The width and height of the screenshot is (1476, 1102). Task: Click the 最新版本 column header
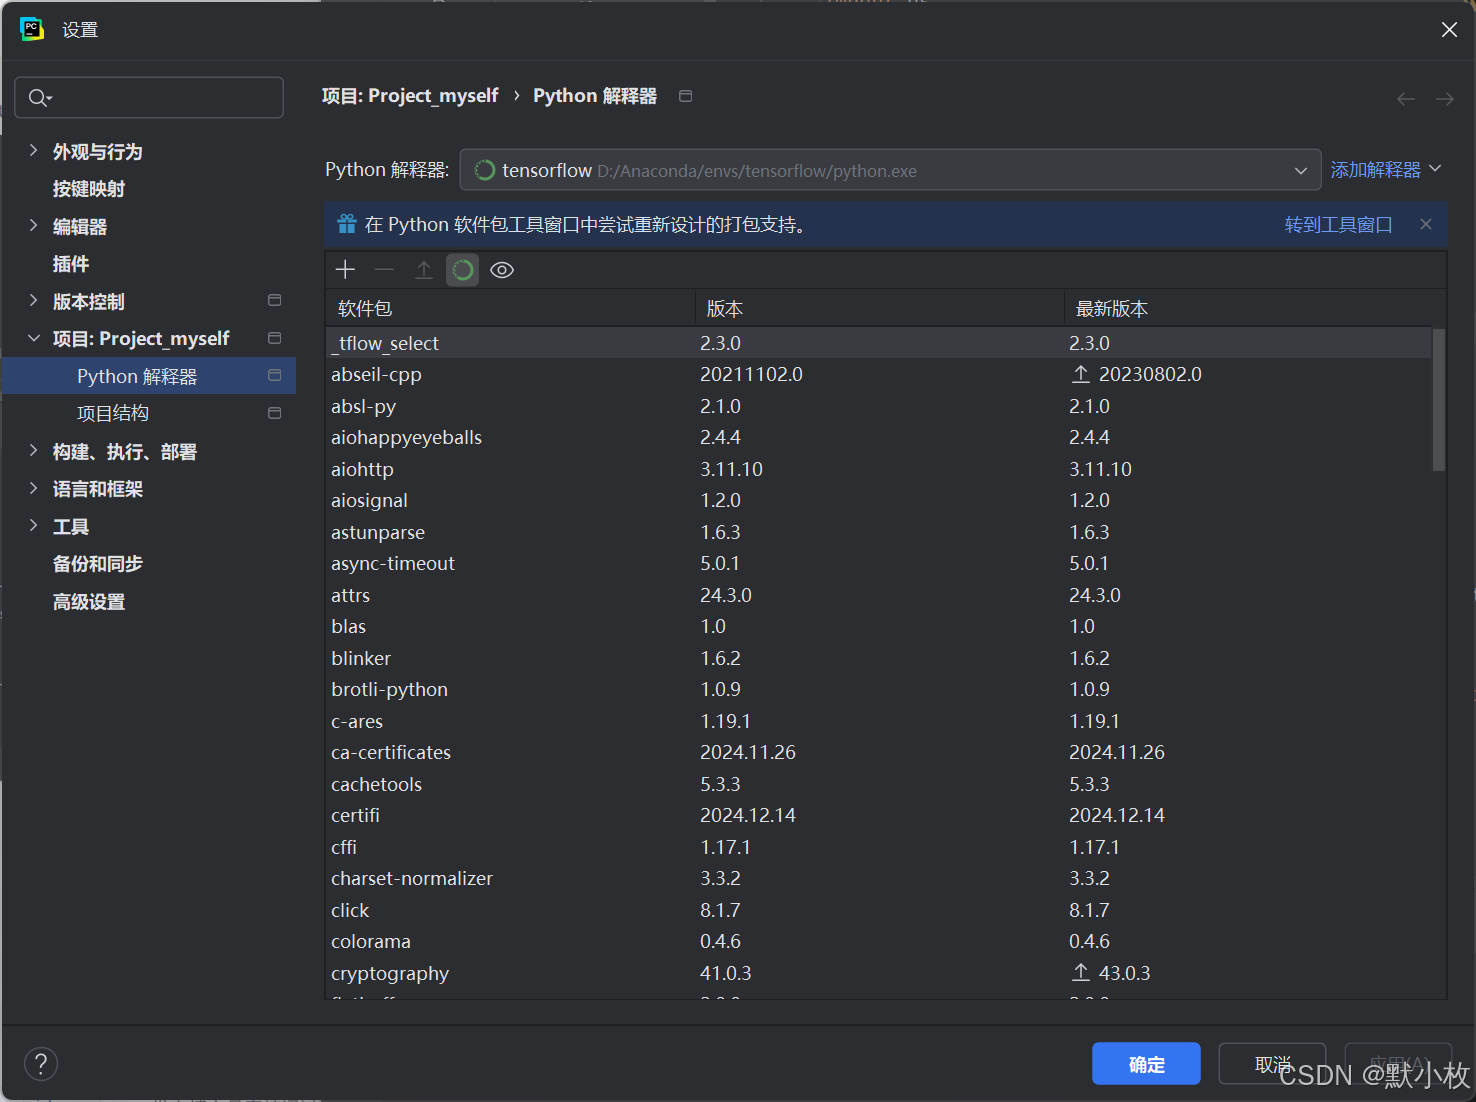pyautogui.click(x=1255, y=309)
